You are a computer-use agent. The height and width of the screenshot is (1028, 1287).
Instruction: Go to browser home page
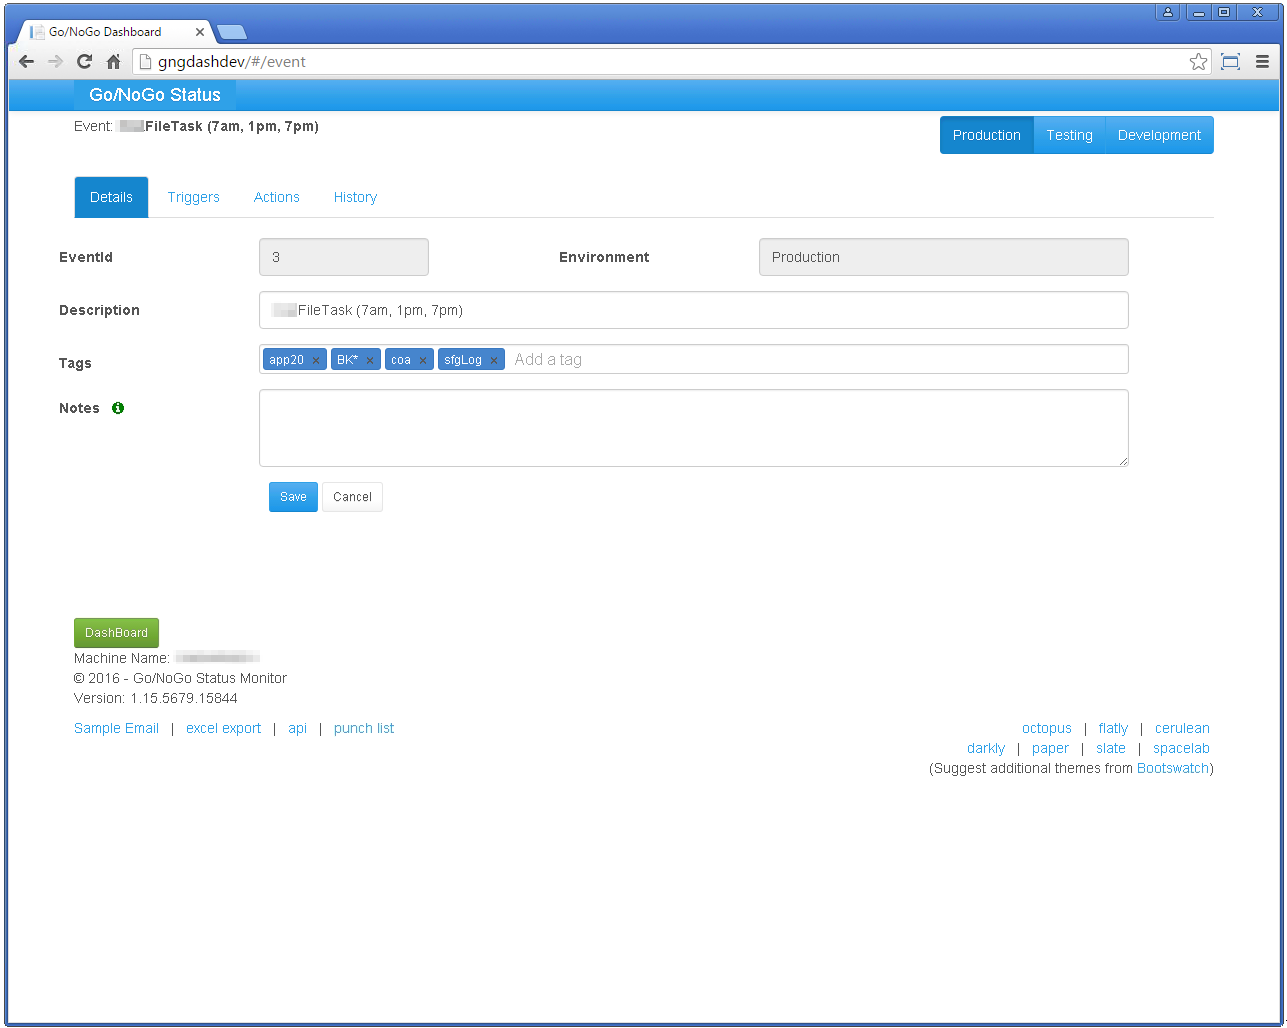tap(114, 62)
